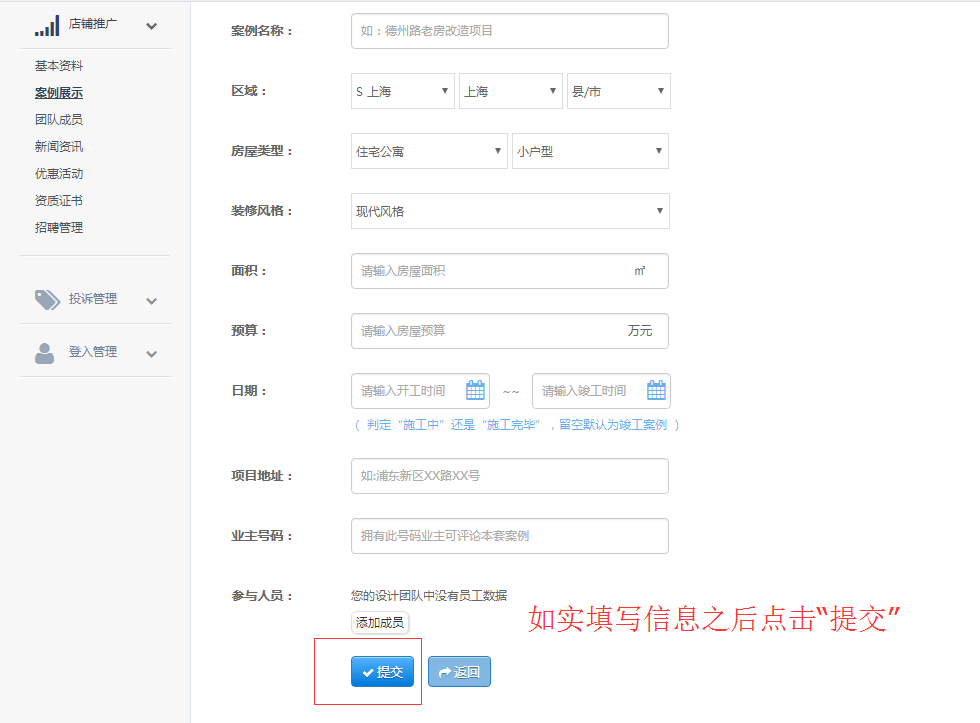Open the S 上海 province dropdown

402,90
